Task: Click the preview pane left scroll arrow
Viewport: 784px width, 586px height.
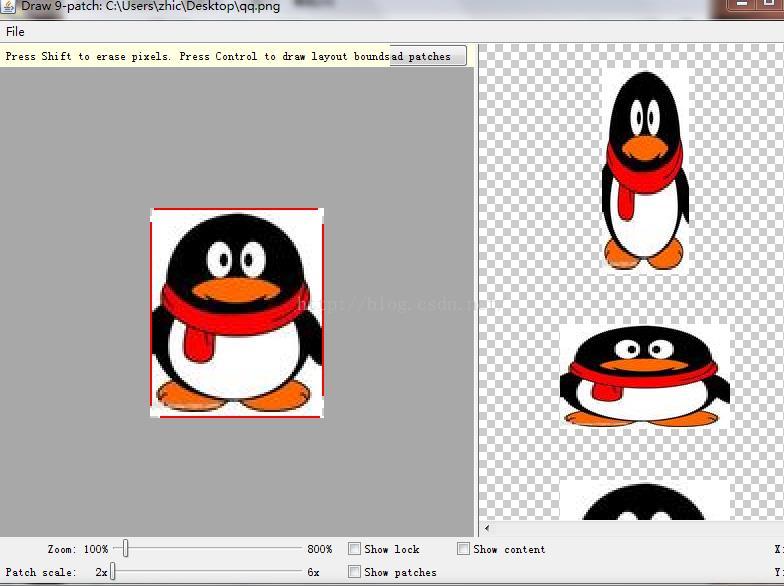Action: click(x=487, y=528)
